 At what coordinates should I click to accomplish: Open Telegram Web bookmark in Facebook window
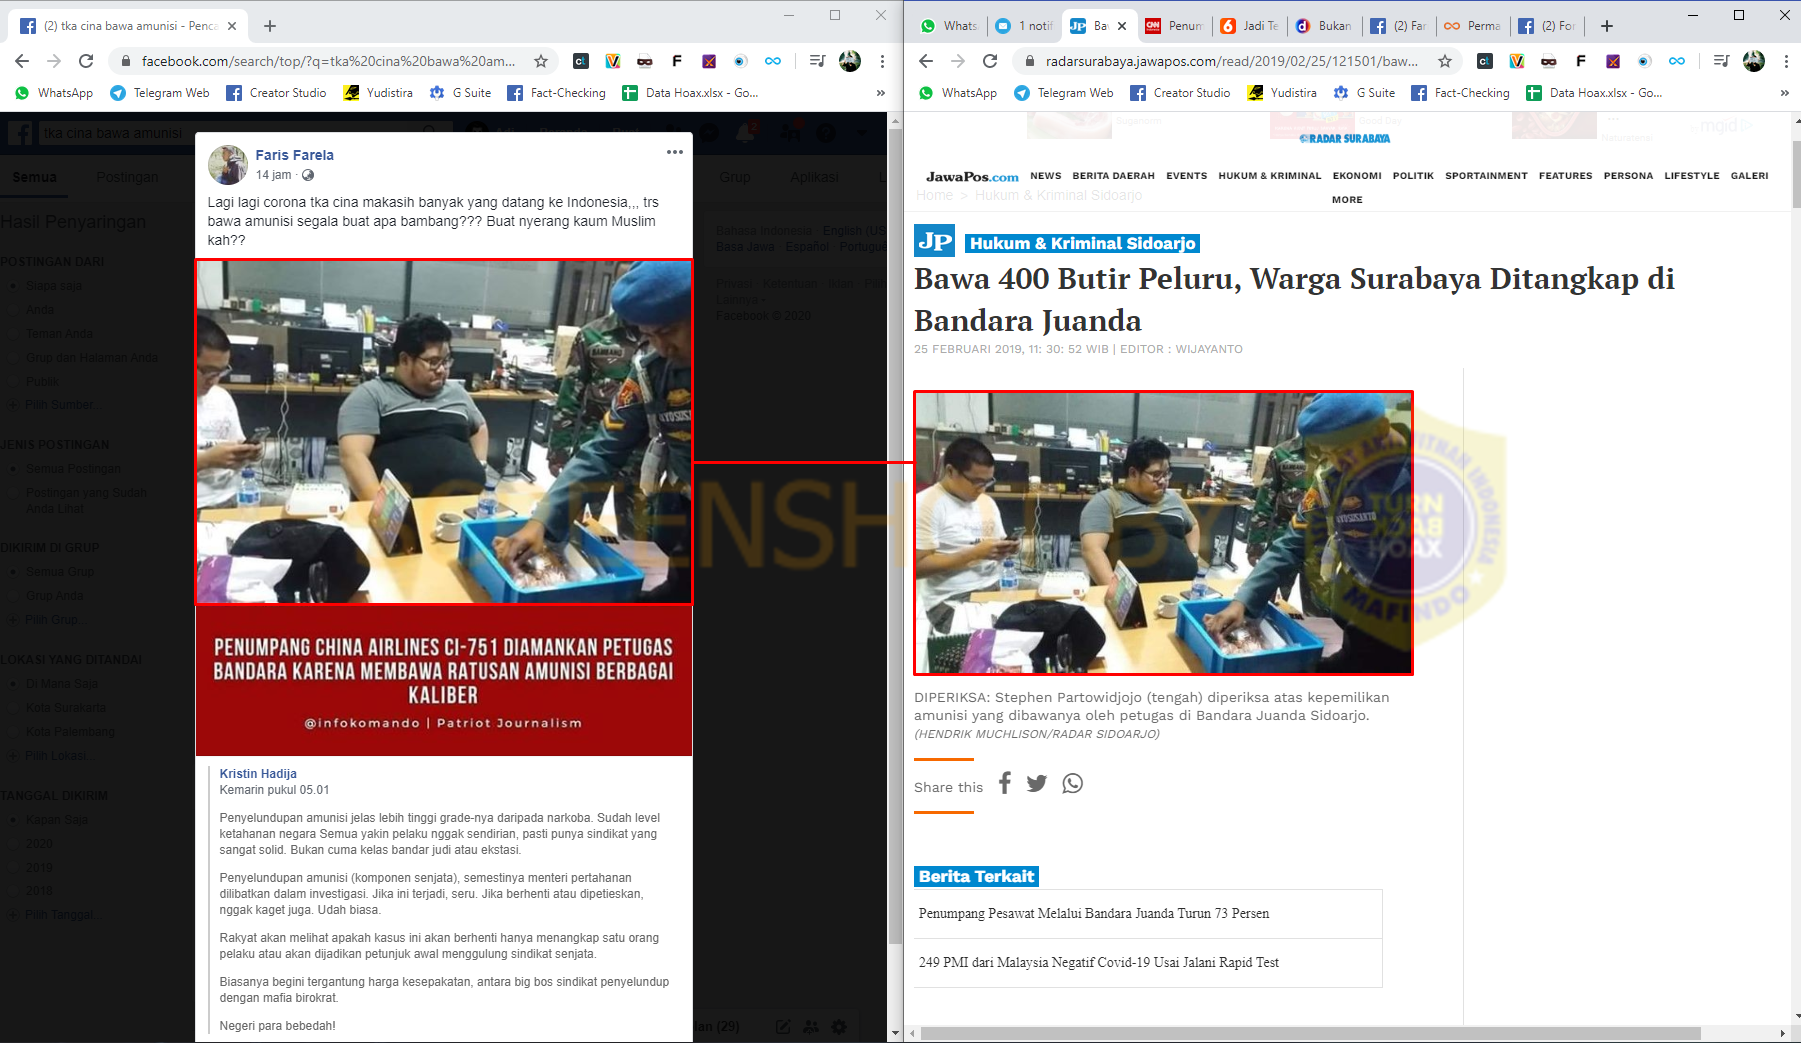[160, 93]
